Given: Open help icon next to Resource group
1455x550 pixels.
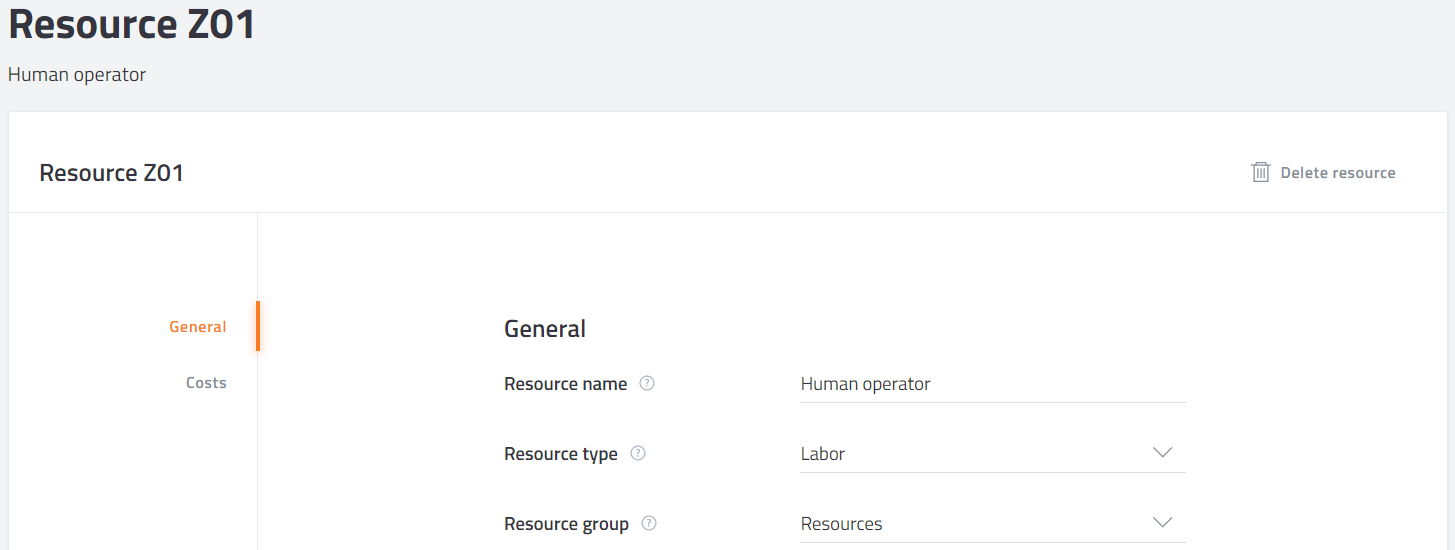Looking at the screenshot, I should pyautogui.click(x=649, y=523).
